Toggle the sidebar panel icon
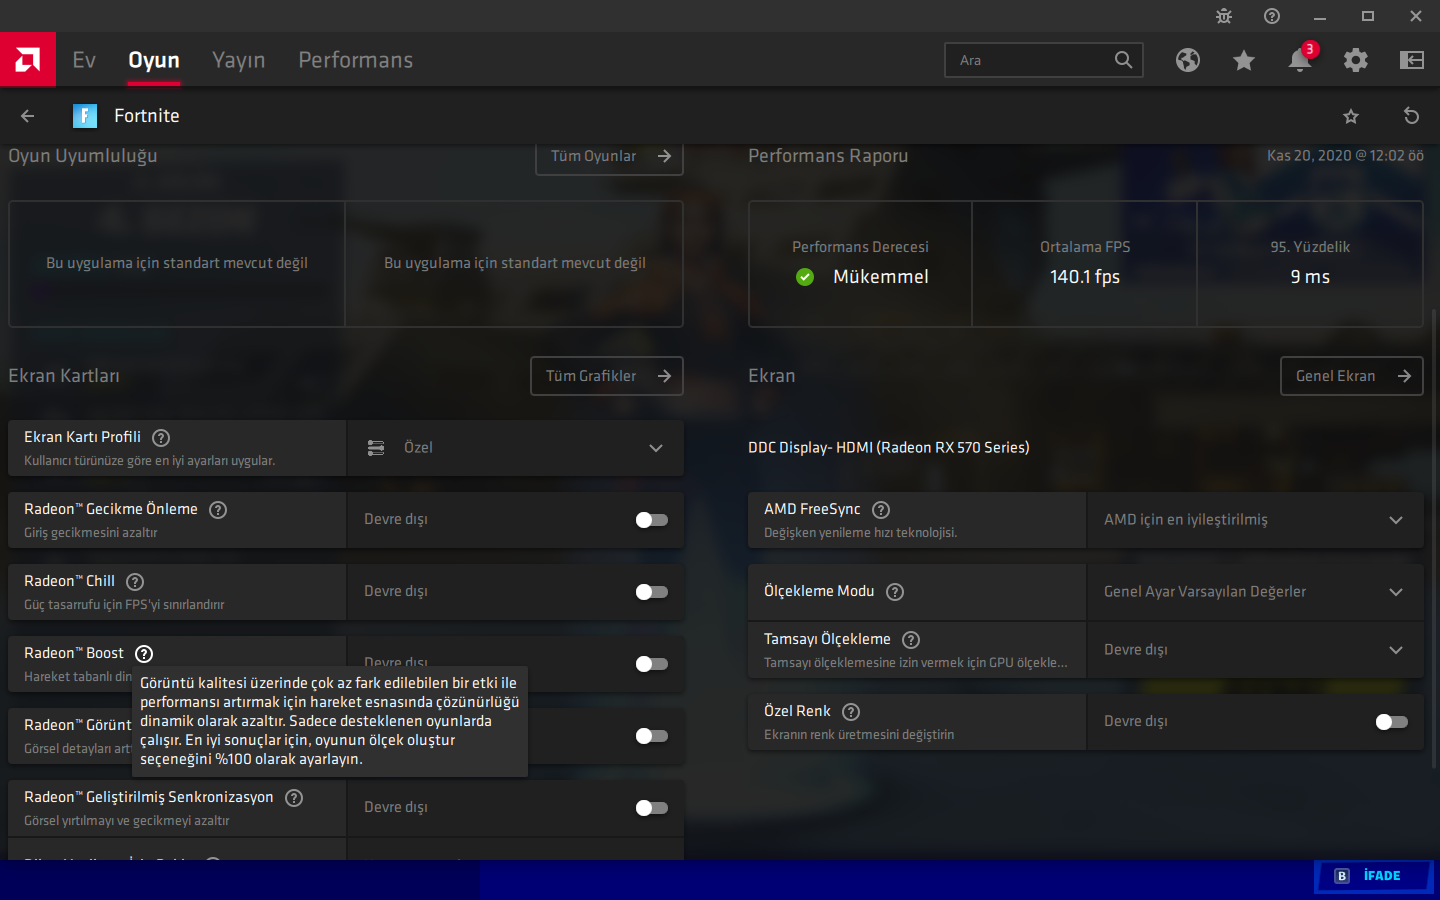1440x900 pixels. [x=1412, y=60]
